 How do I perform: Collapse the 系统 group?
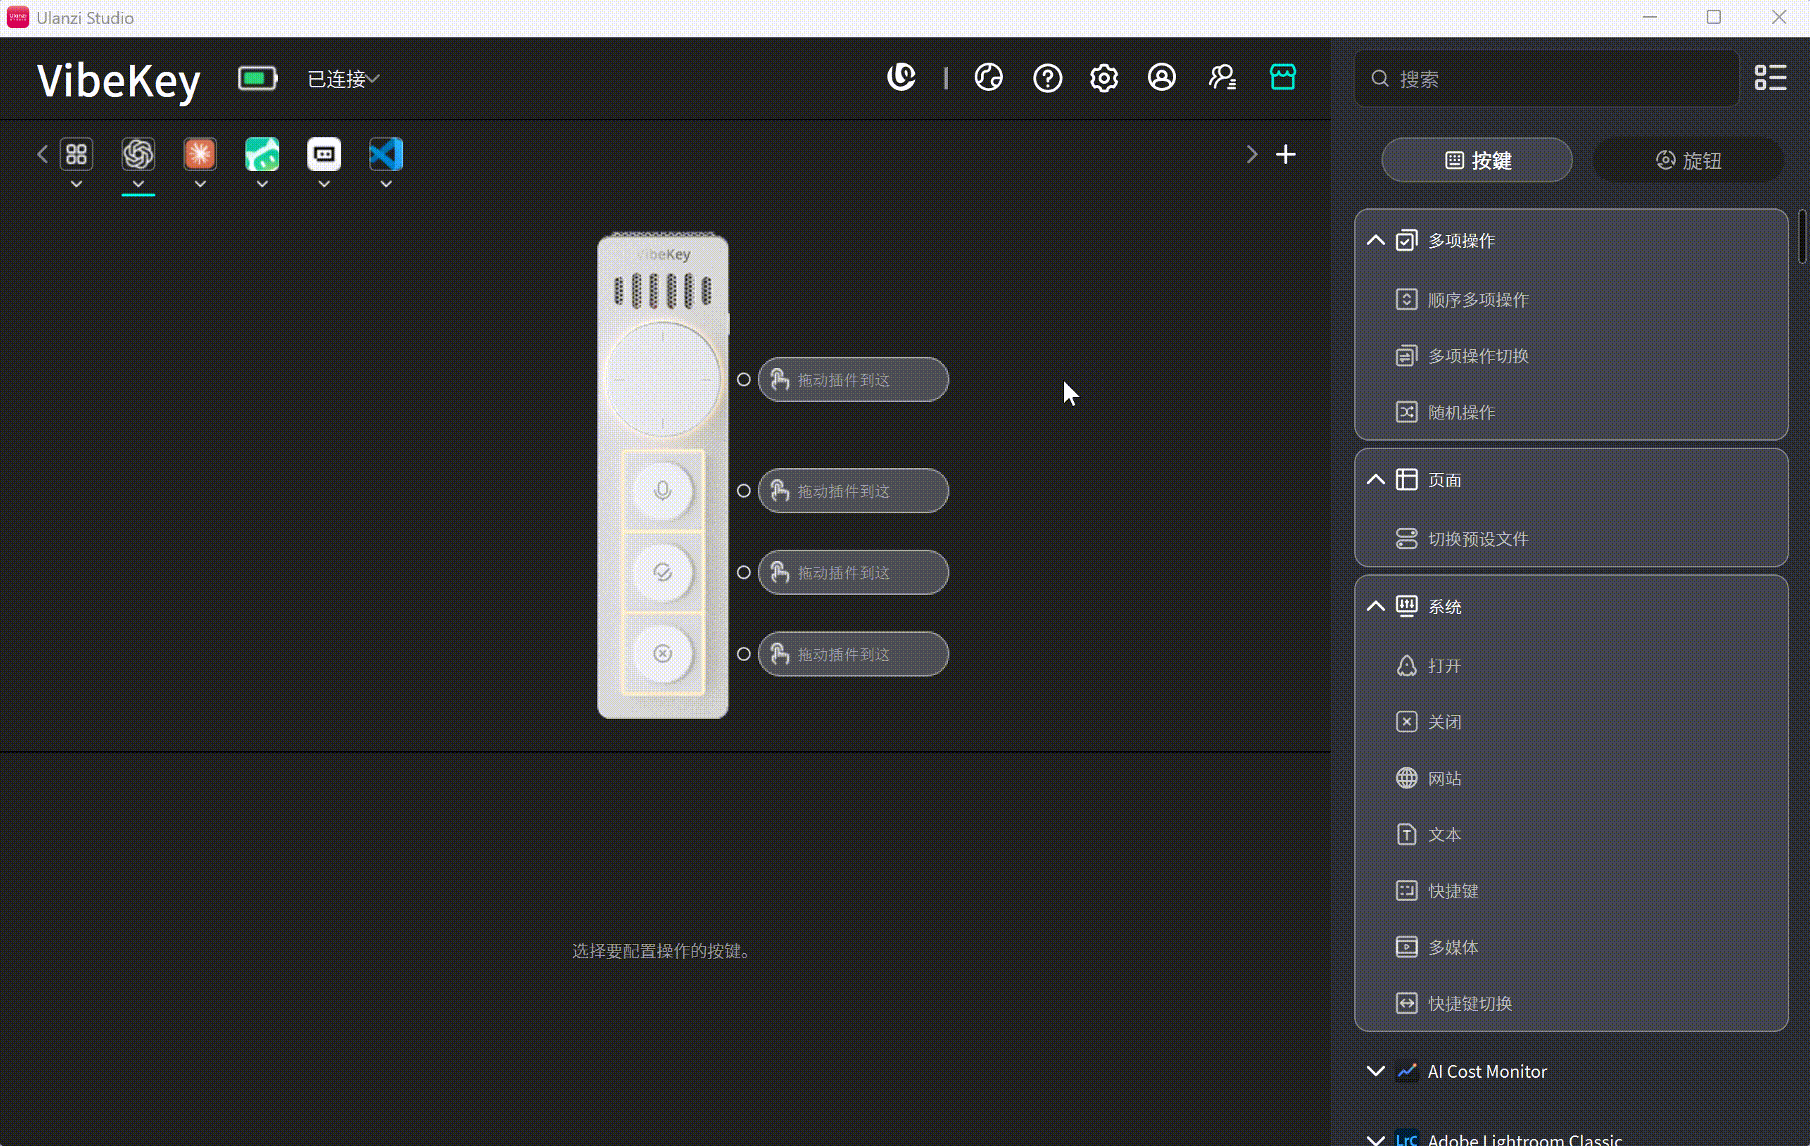(1376, 606)
